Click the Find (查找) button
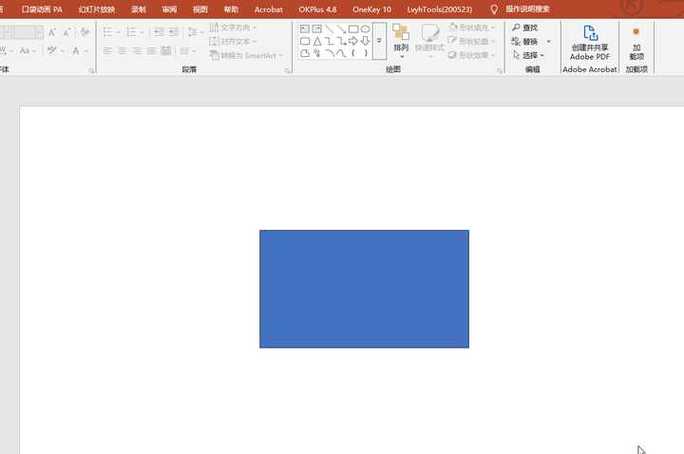The width and height of the screenshot is (684, 454). (x=525, y=27)
